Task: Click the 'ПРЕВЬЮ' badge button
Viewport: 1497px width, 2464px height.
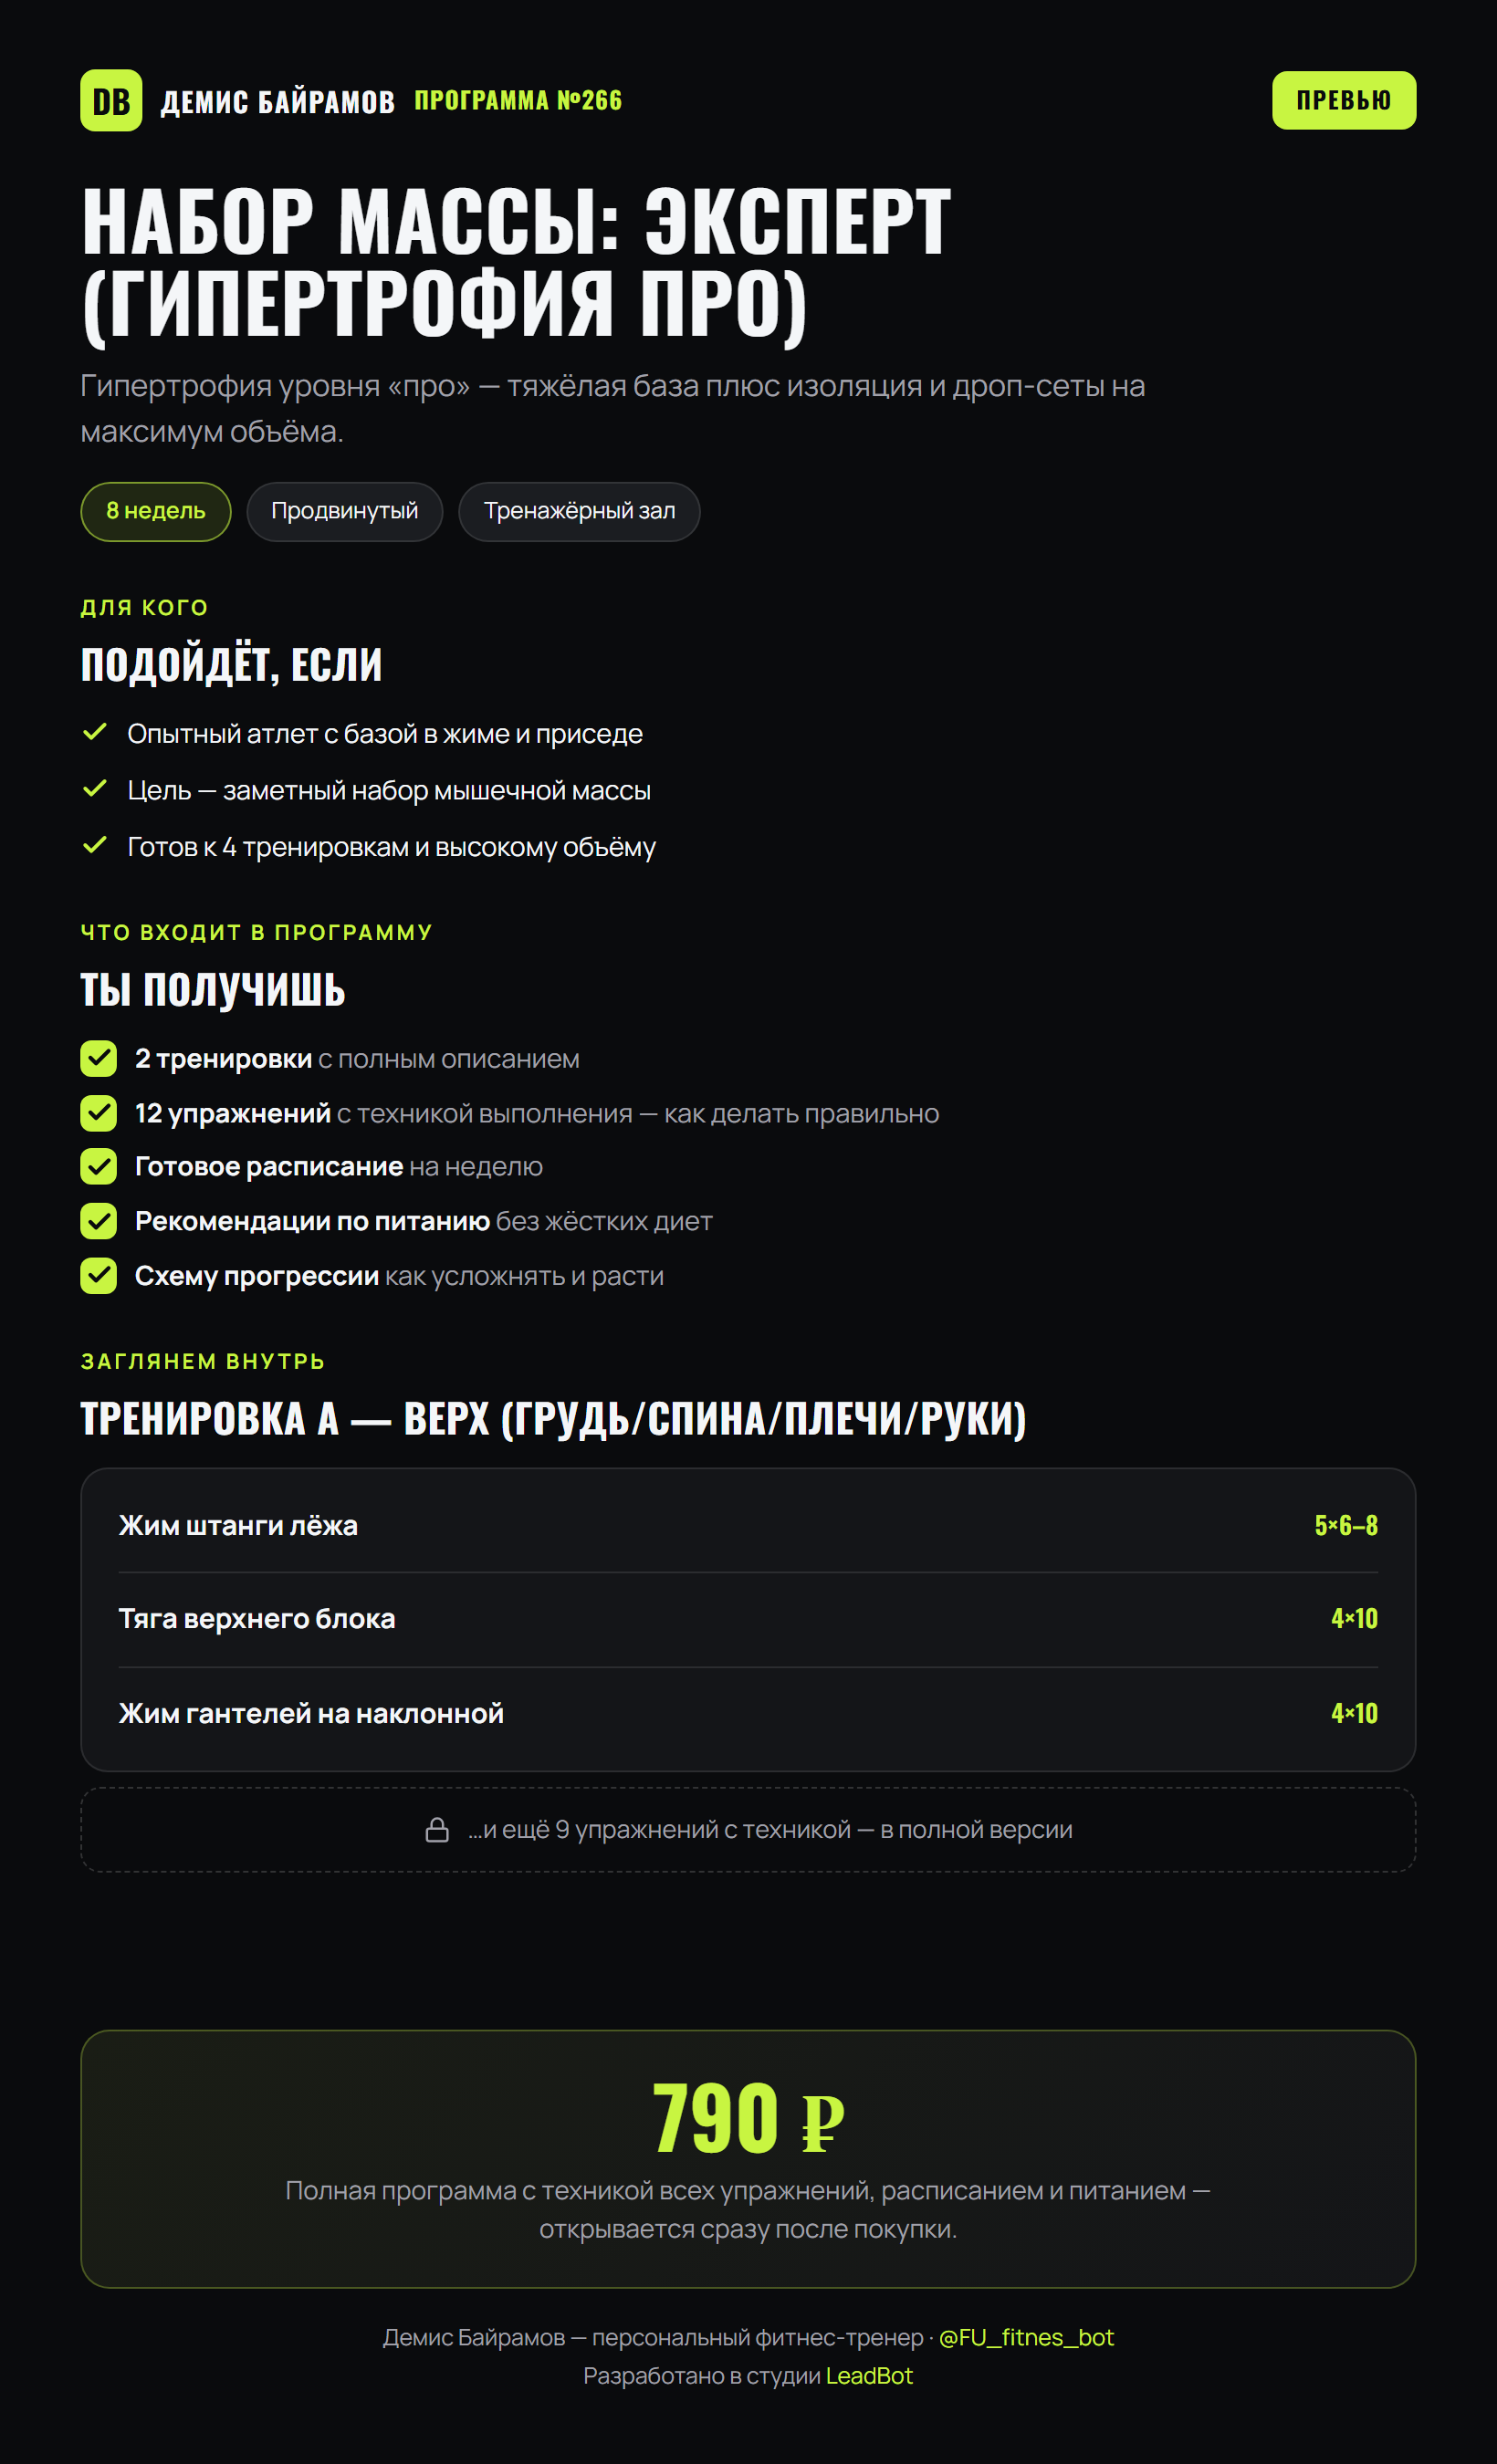Action: pos(1343,100)
